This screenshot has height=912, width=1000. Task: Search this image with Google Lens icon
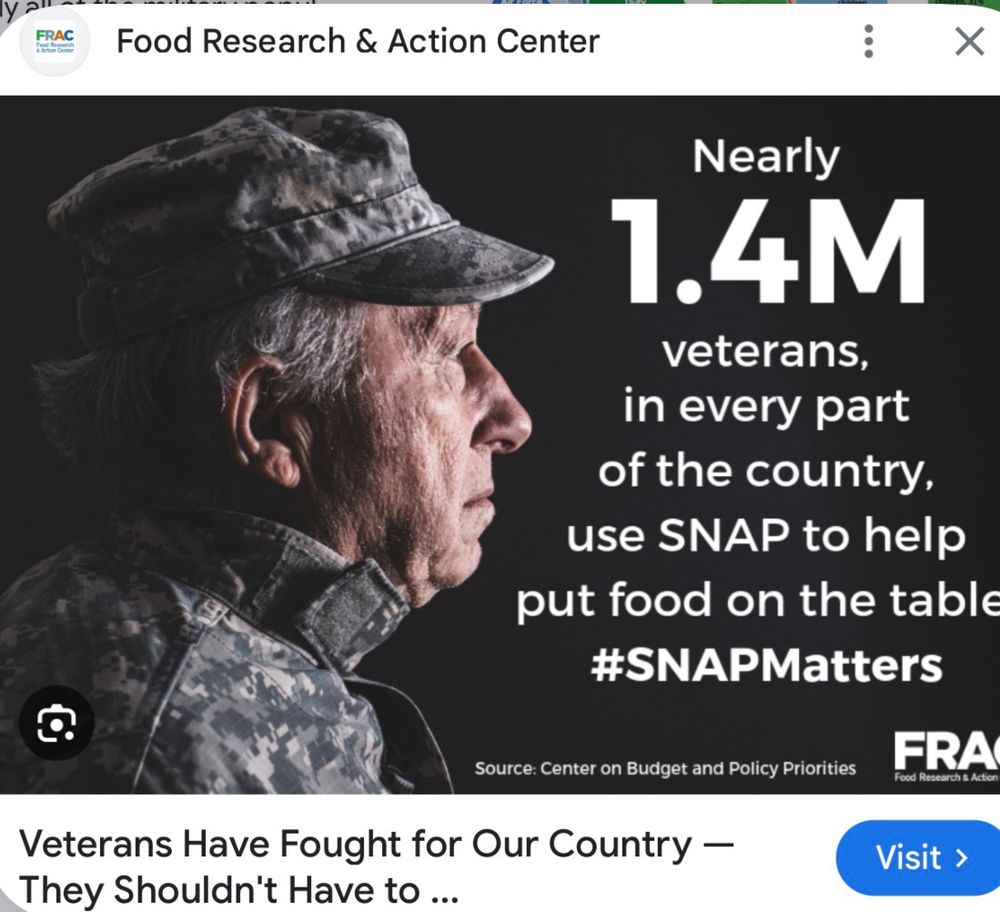(x=57, y=723)
